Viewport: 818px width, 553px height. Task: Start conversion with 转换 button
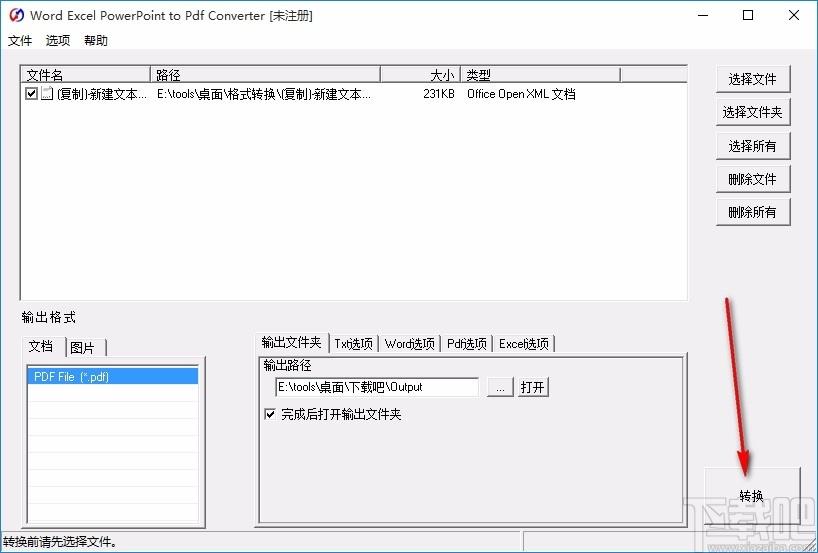tap(752, 496)
